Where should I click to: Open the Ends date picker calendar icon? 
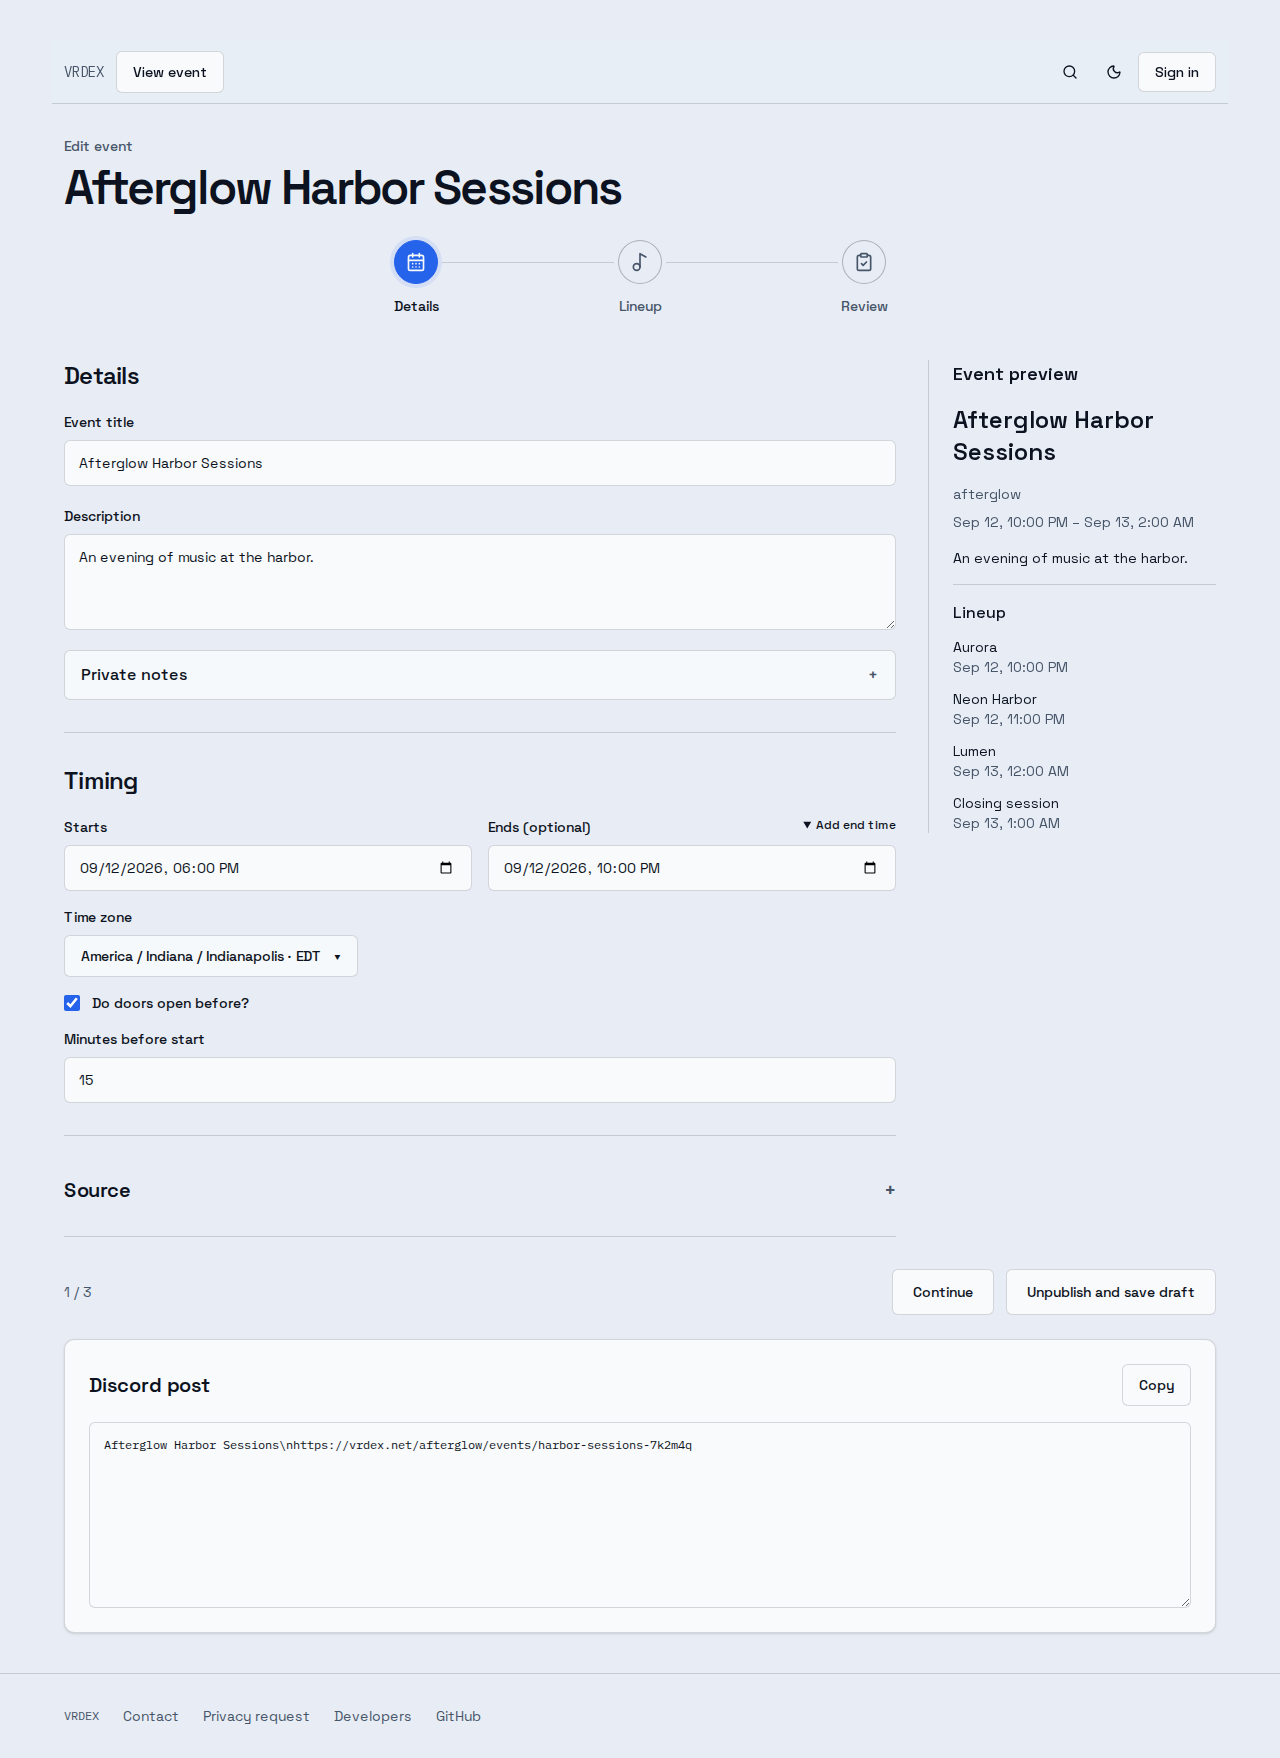point(870,868)
